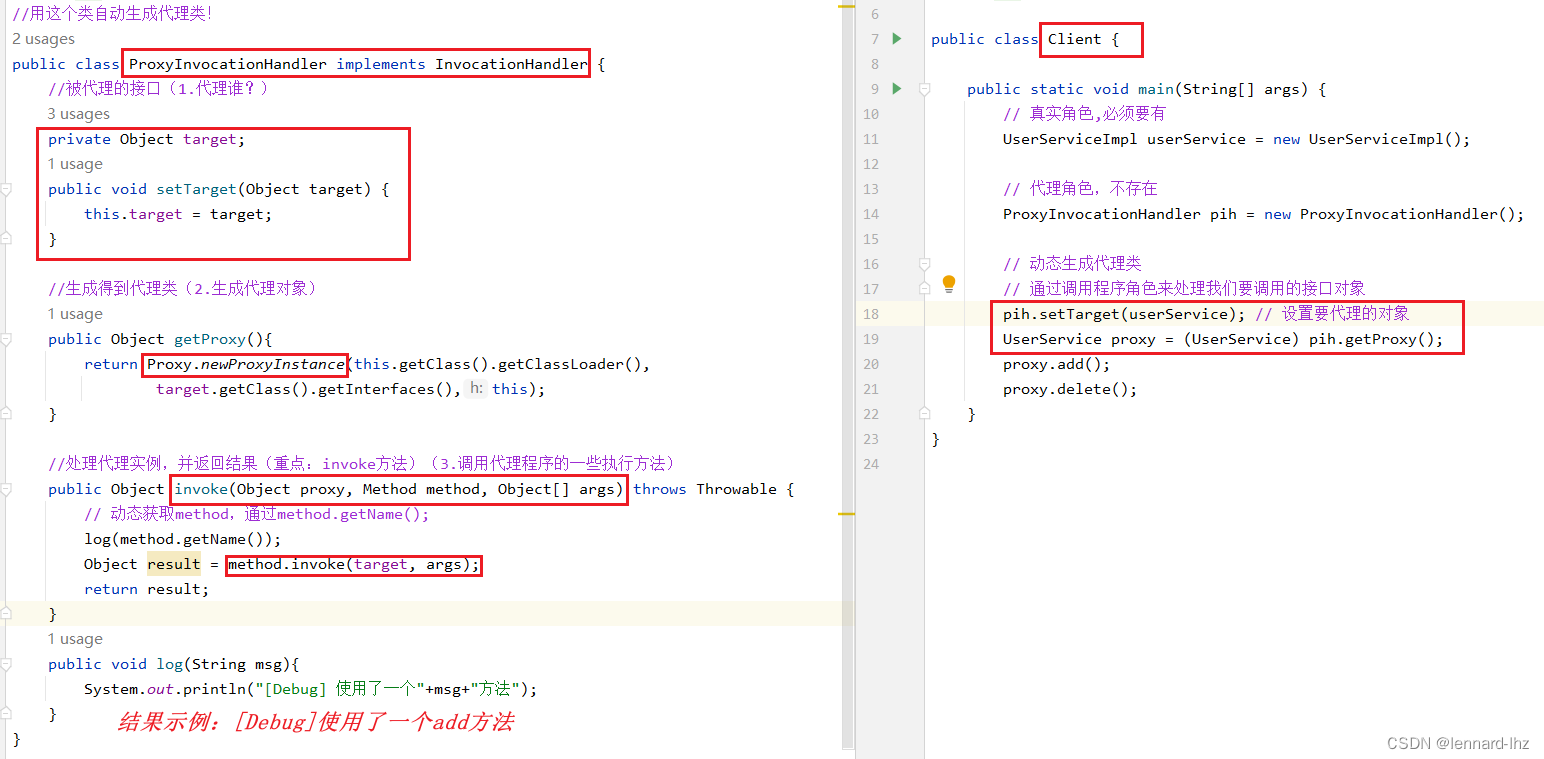
Task: Click 'method.invoke(target, args);' call
Action: pos(354,564)
